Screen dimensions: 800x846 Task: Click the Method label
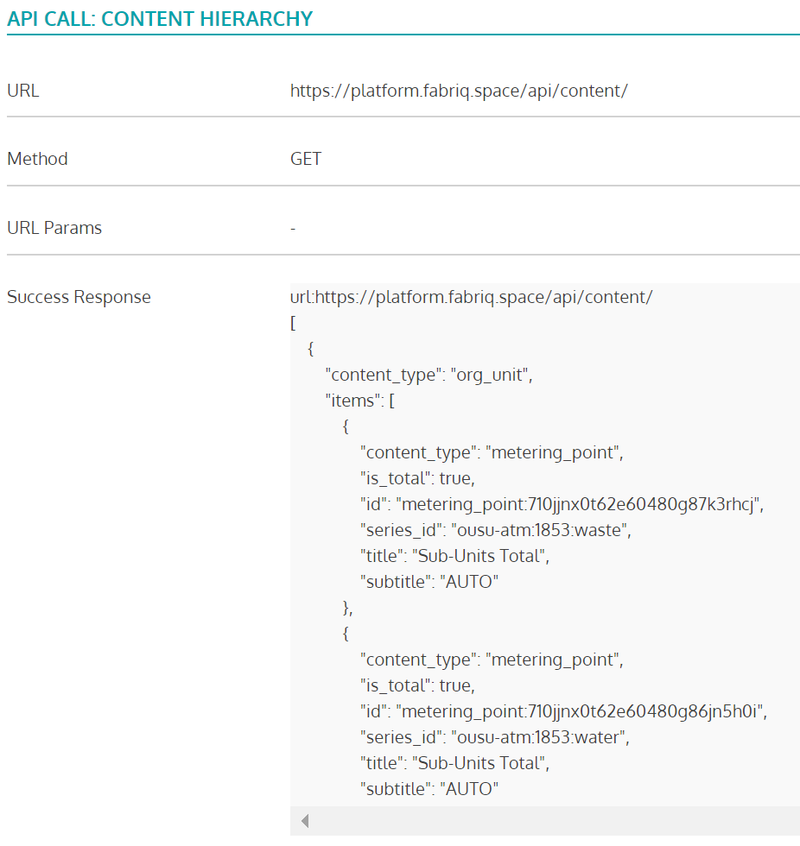(x=37, y=159)
